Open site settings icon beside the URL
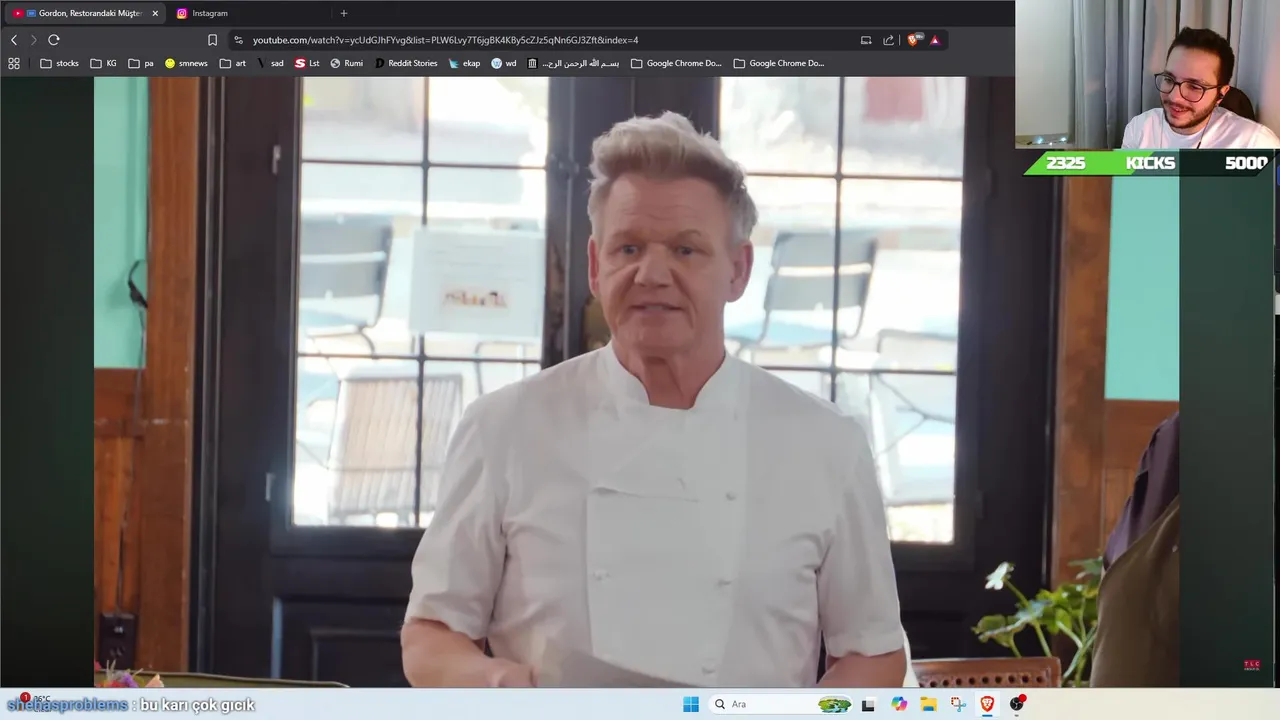 (x=238, y=40)
